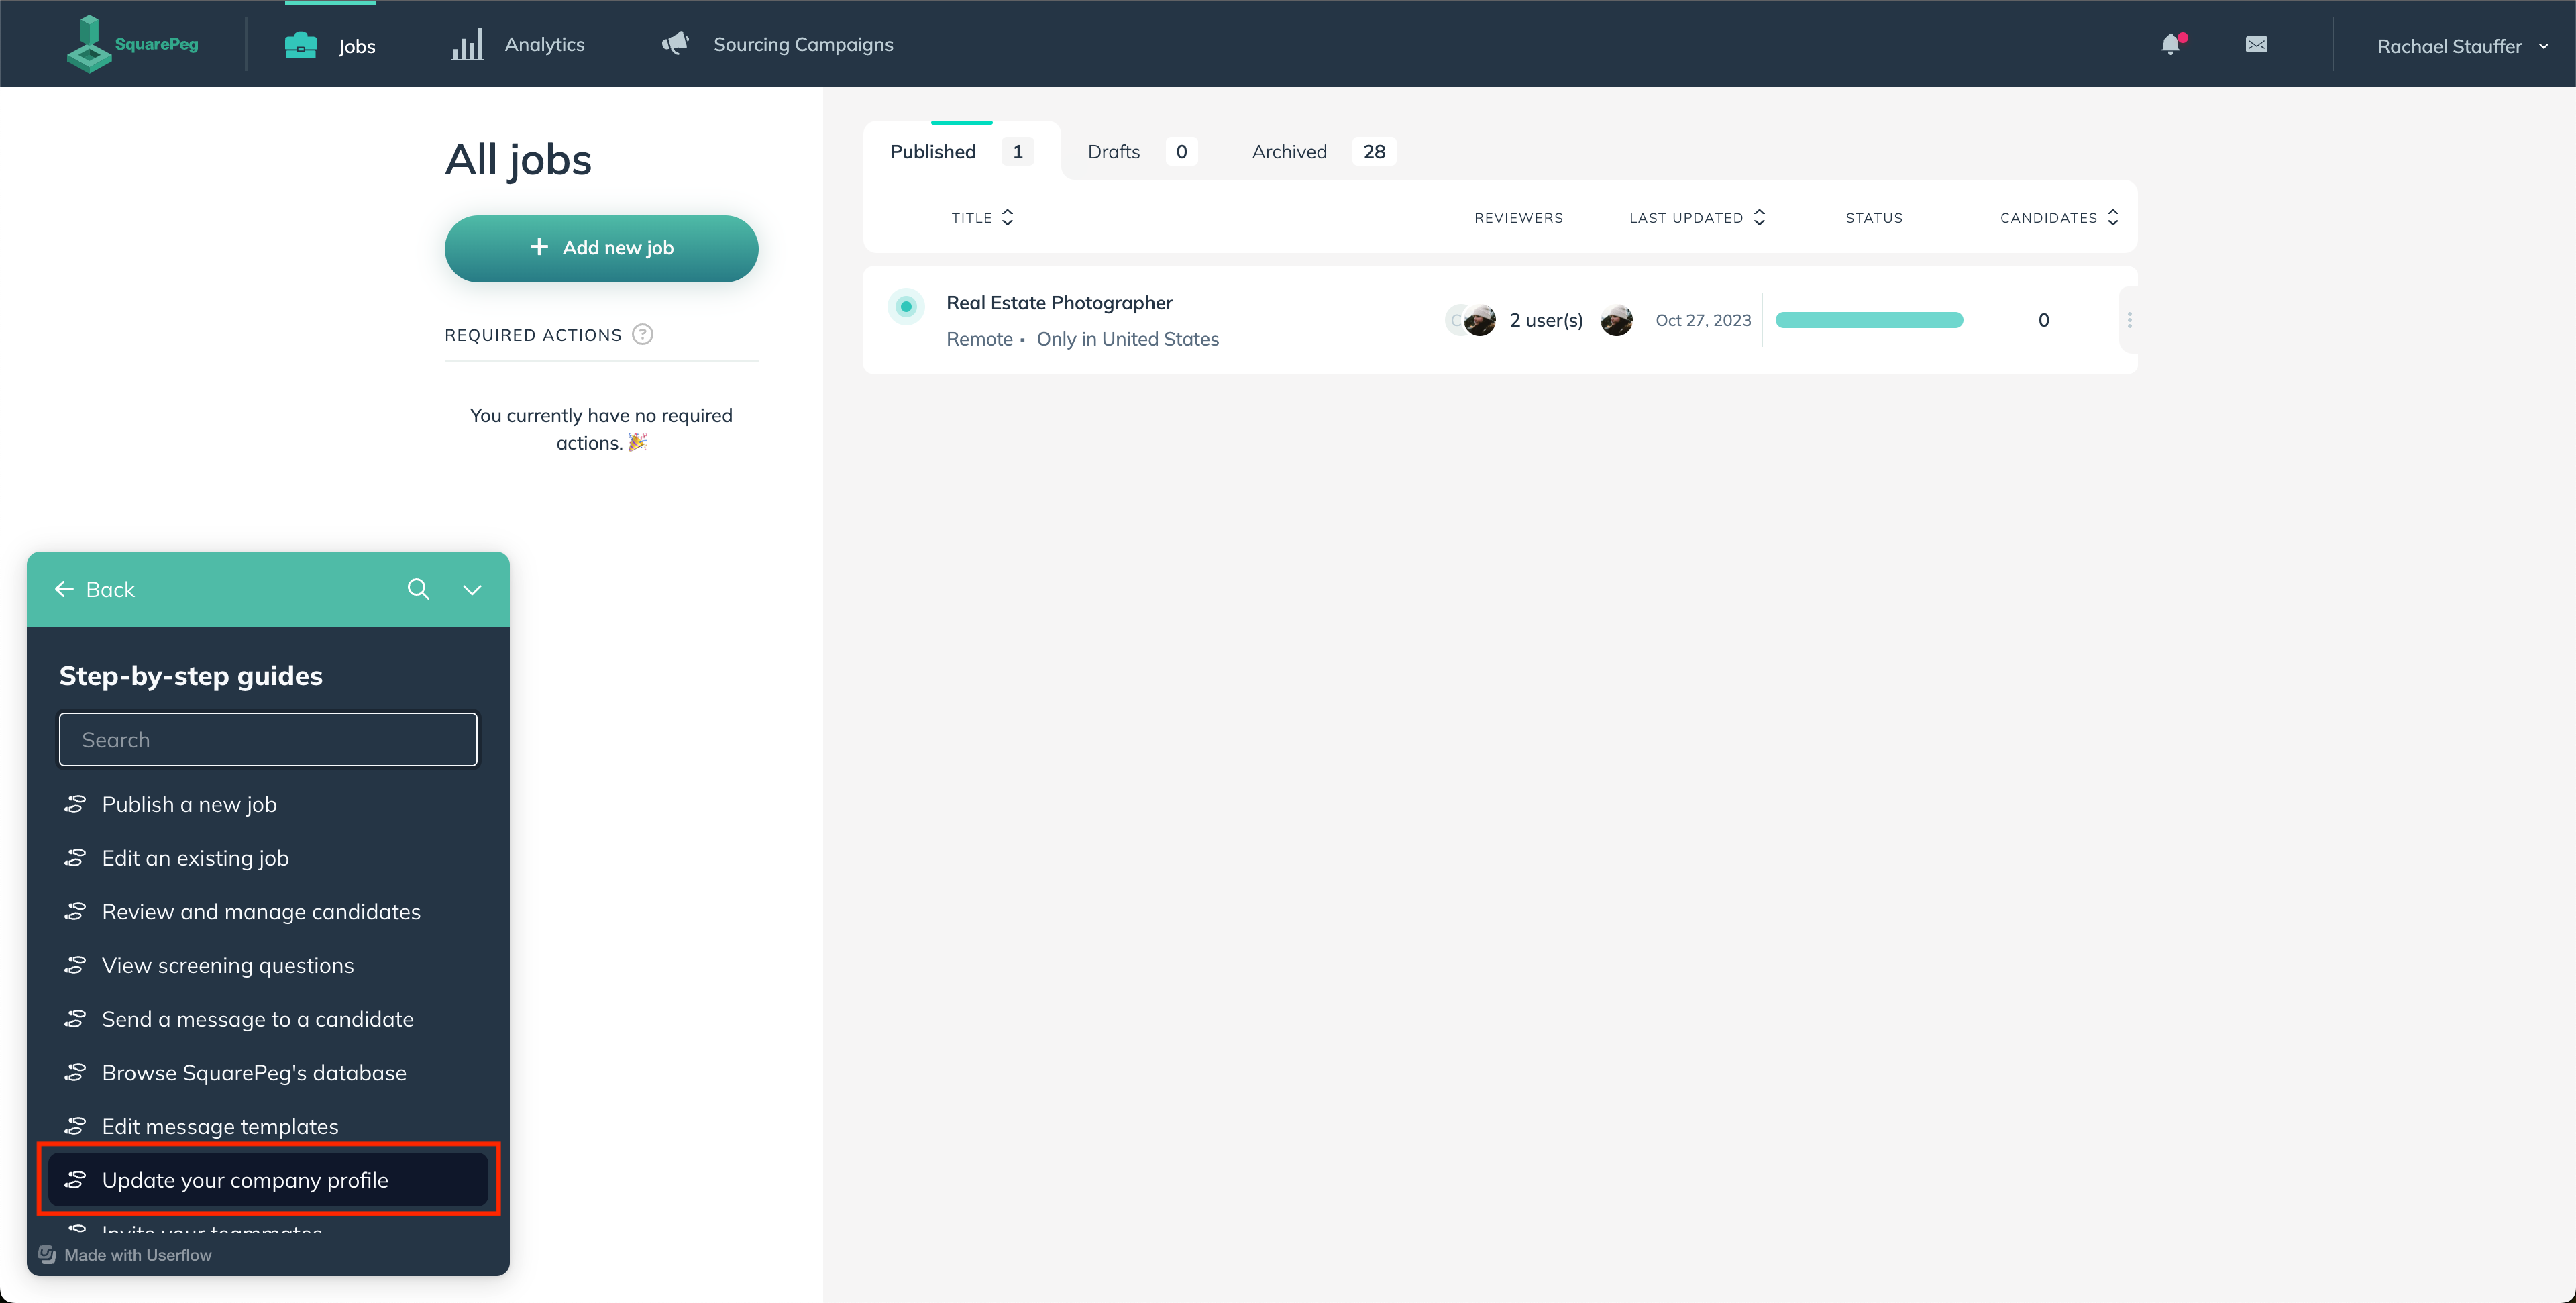
Task: Click the Made with Userflow link
Action: (x=125, y=1254)
